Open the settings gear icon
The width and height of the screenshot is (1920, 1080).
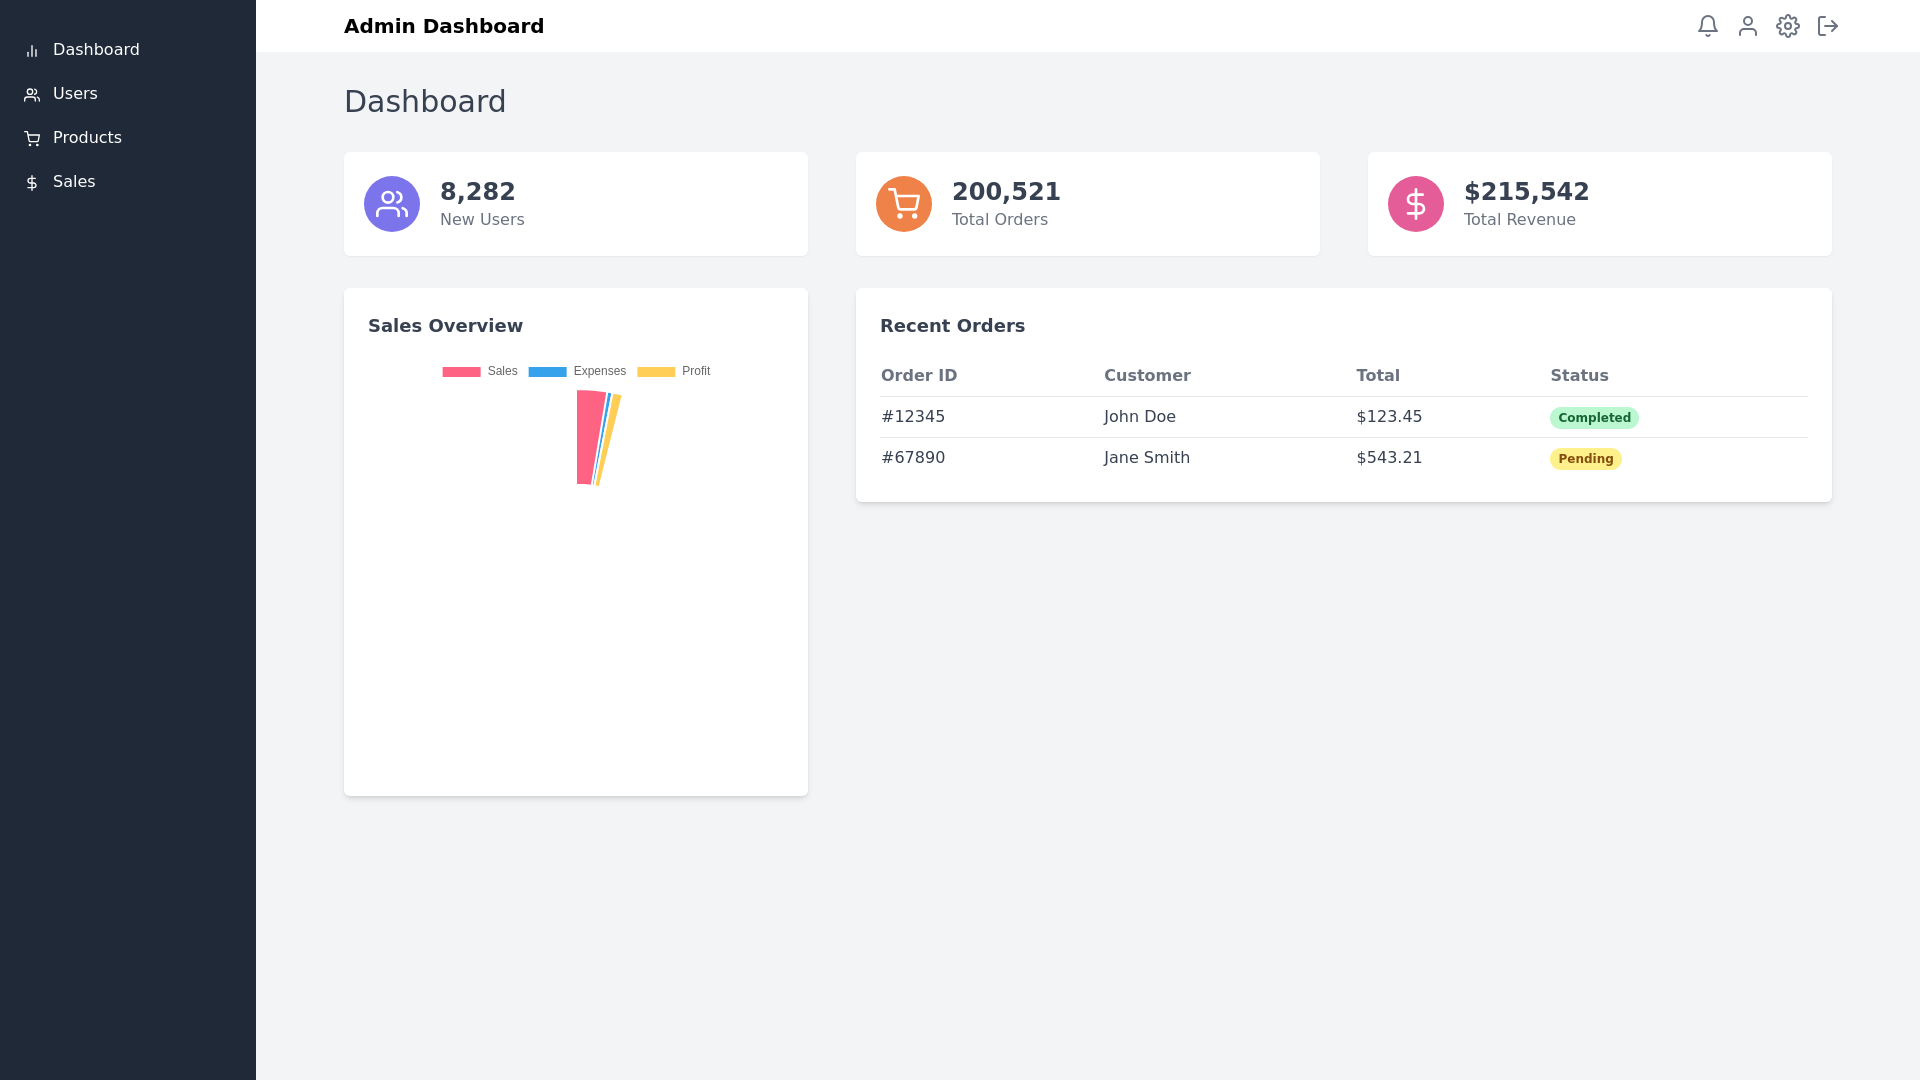click(x=1788, y=26)
